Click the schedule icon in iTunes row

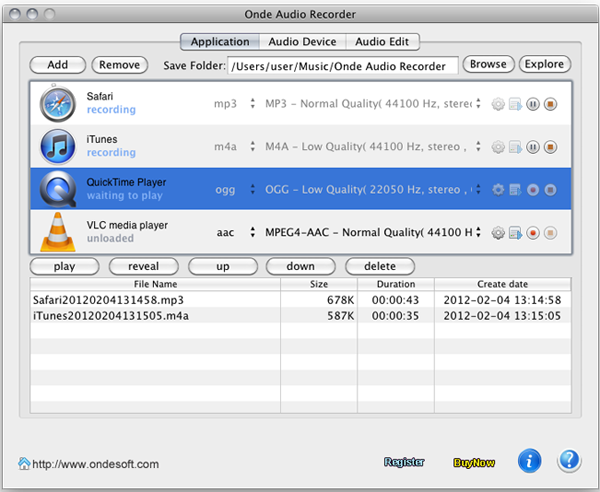515,147
